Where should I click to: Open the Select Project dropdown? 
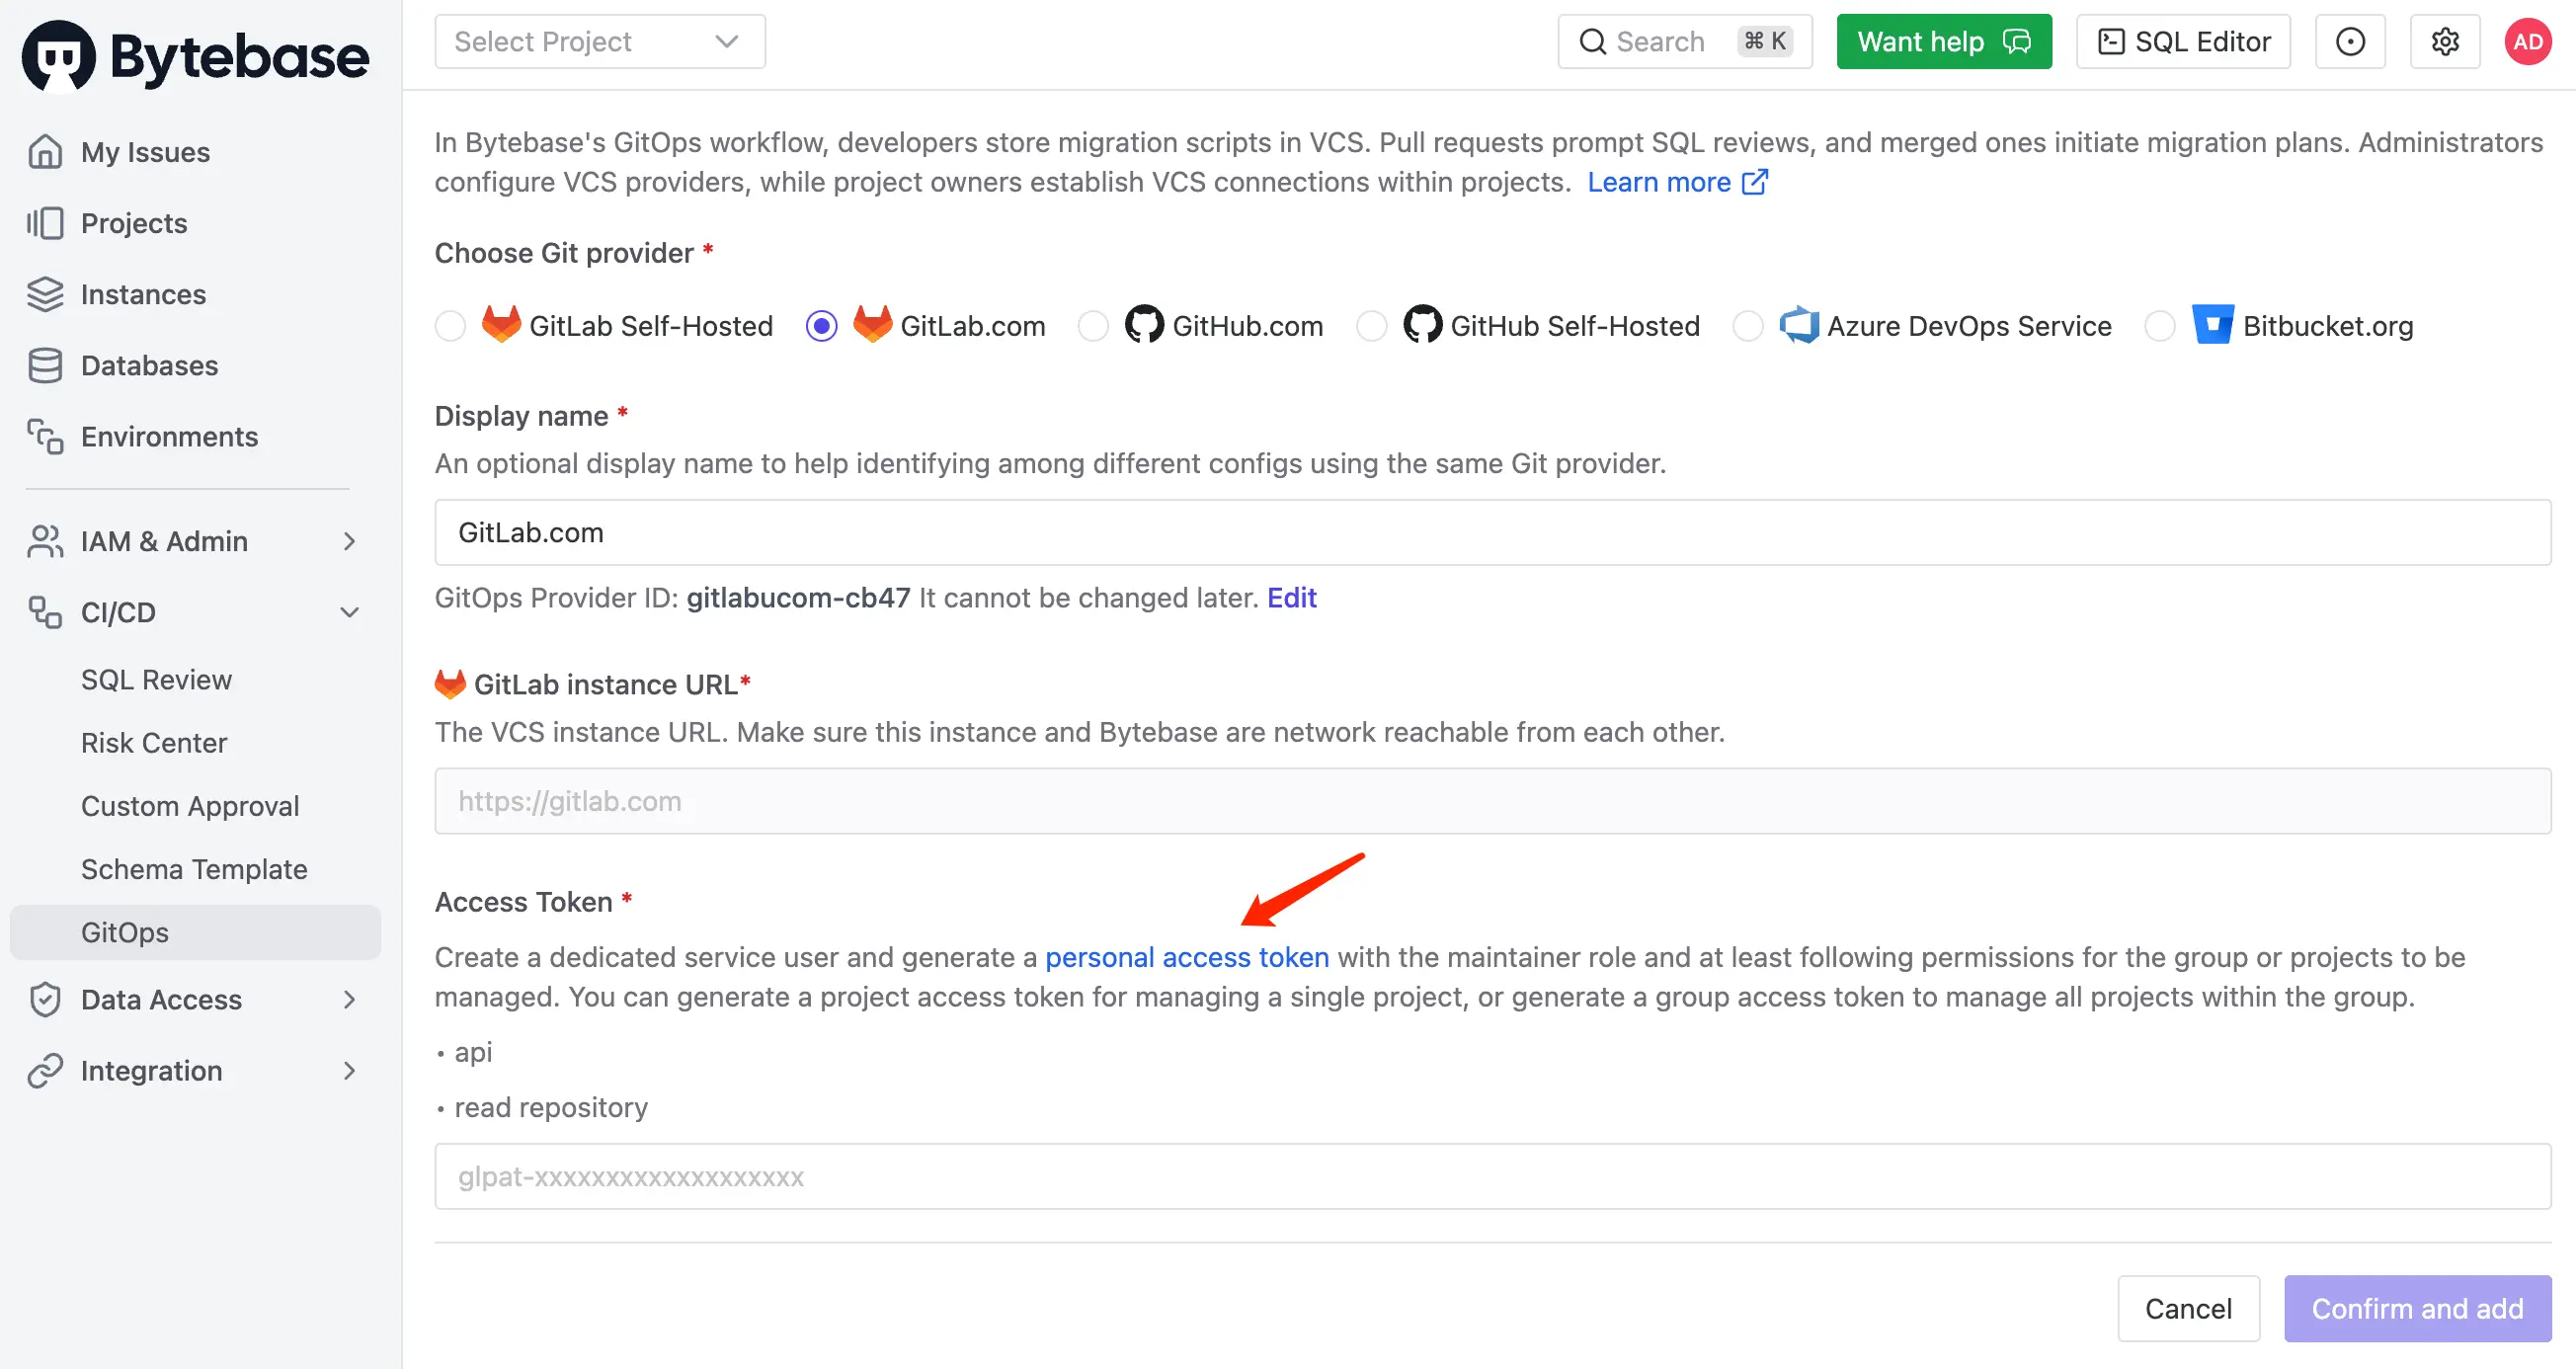(600, 41)
